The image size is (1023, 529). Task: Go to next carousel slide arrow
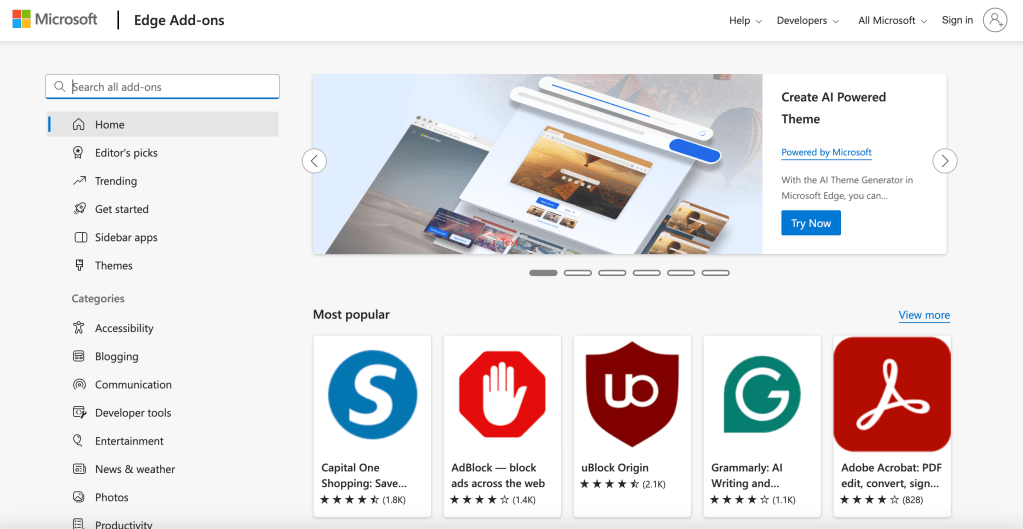coord(945,161)
